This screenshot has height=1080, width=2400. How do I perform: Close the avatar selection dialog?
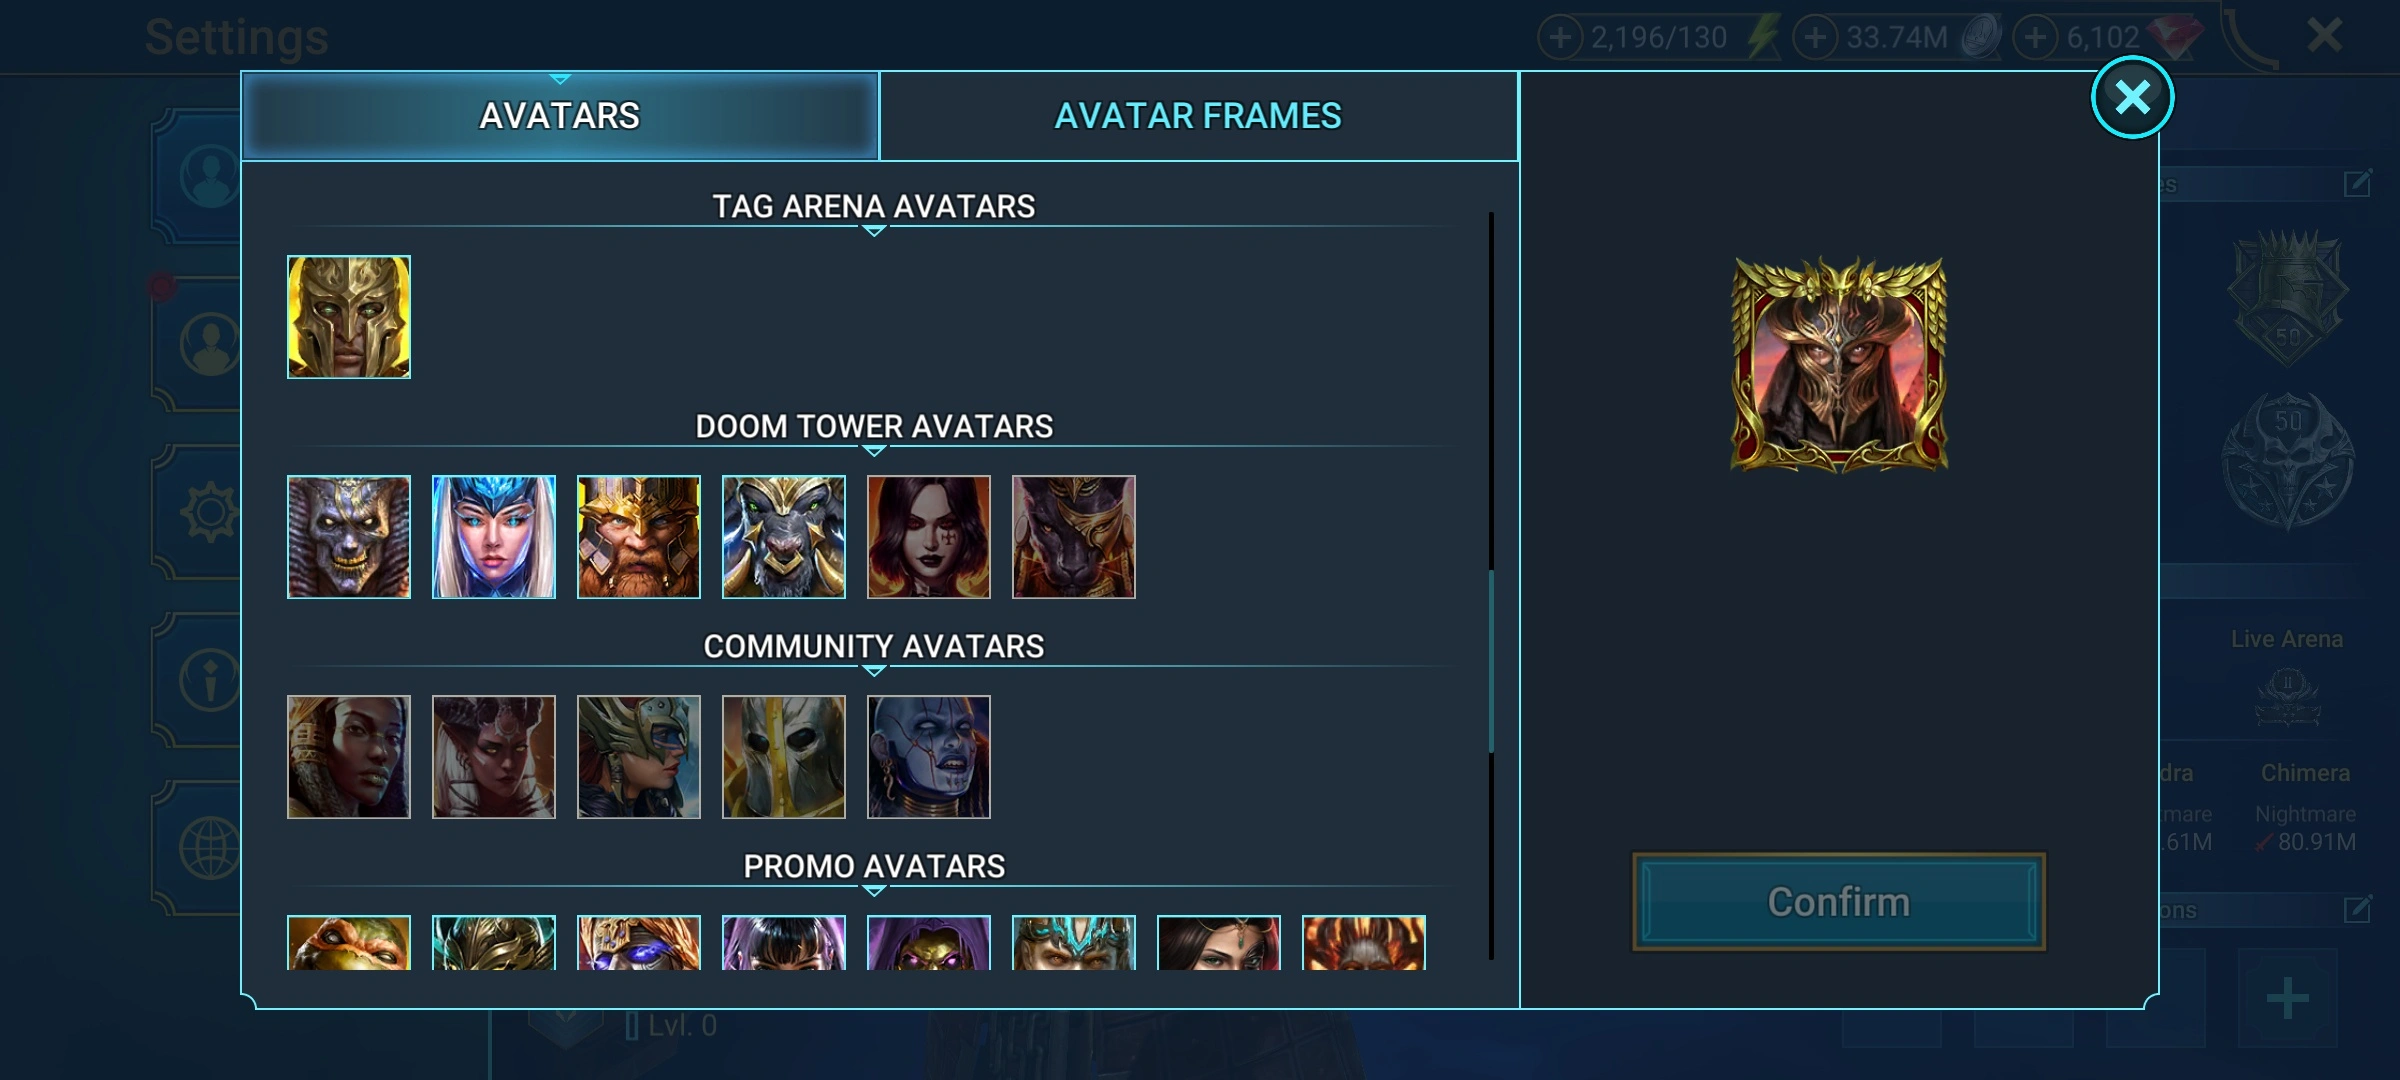coord(2132,97)
